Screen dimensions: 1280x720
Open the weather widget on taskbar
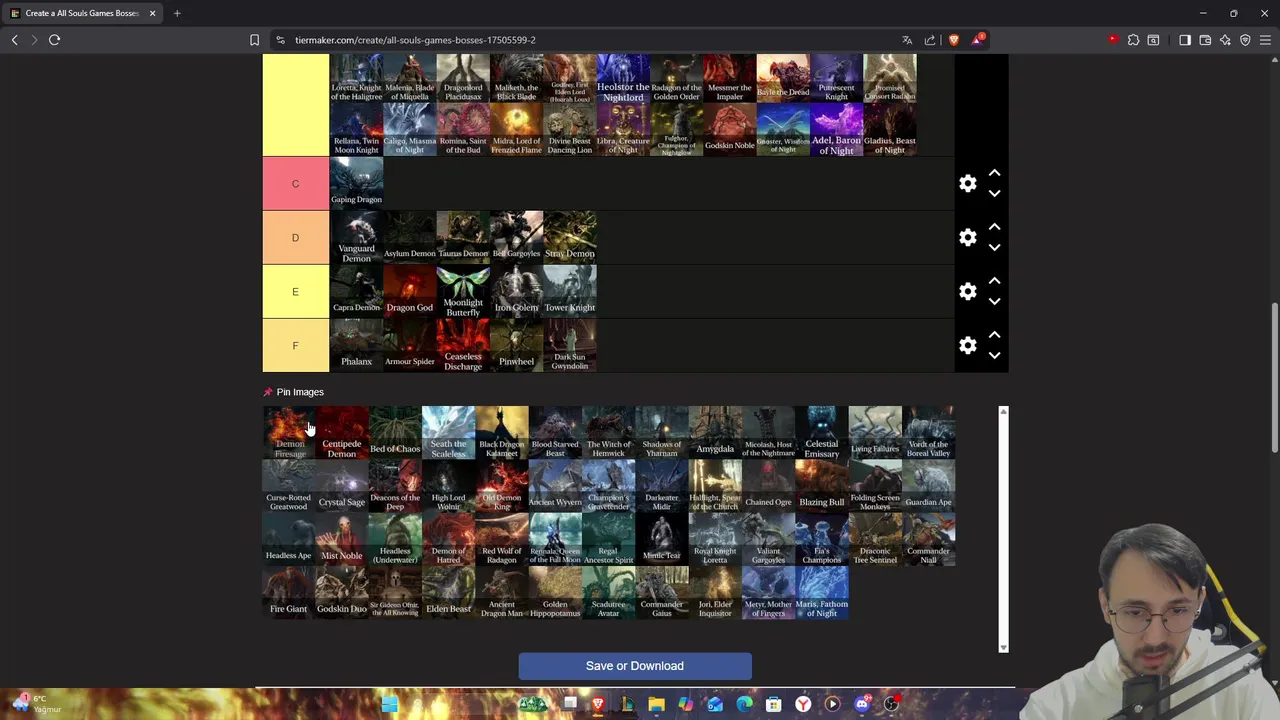pos(35,704)
